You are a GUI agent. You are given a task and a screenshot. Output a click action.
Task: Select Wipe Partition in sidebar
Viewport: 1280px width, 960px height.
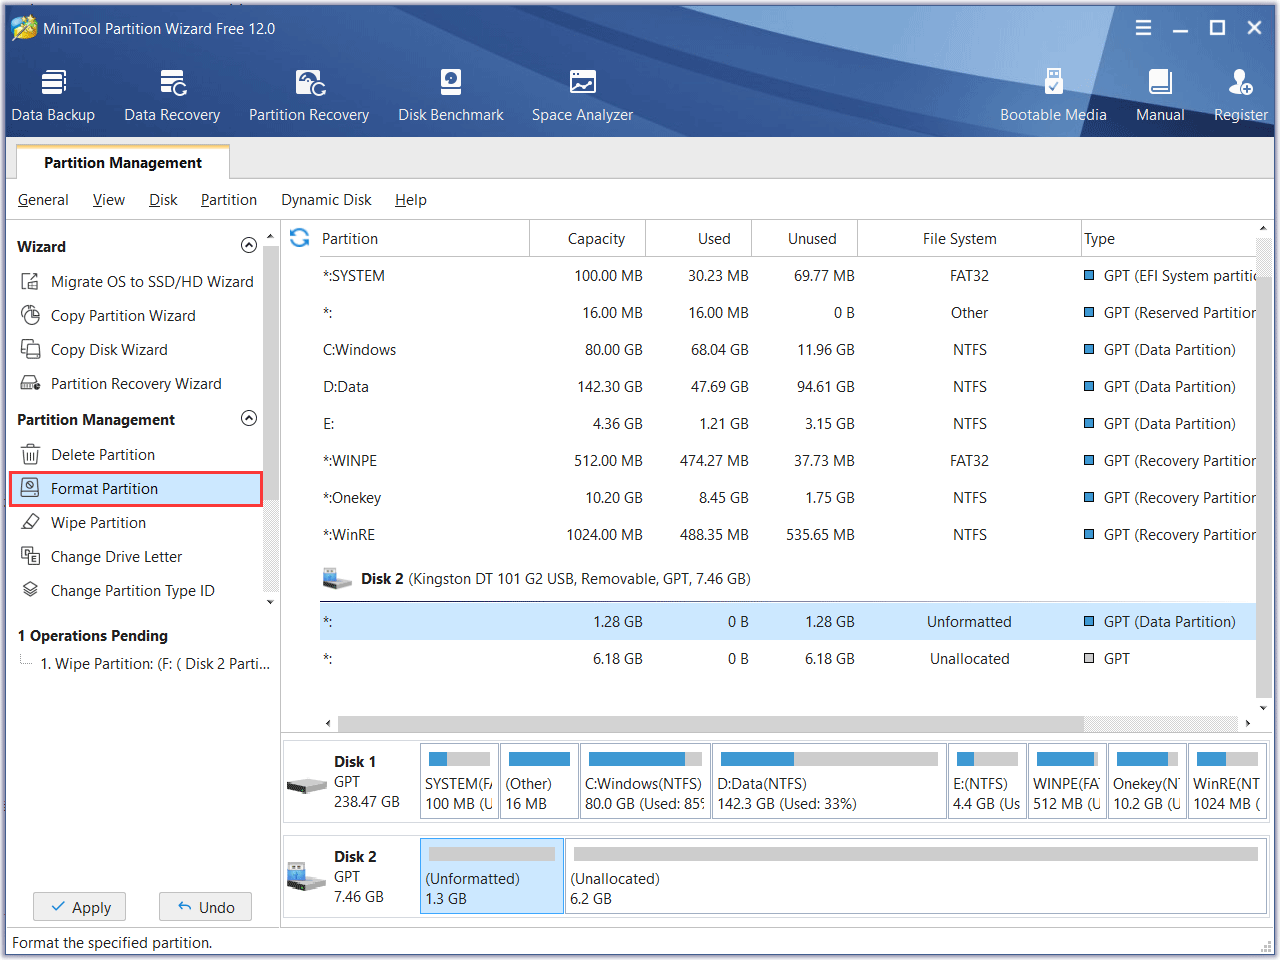(84, 523)
